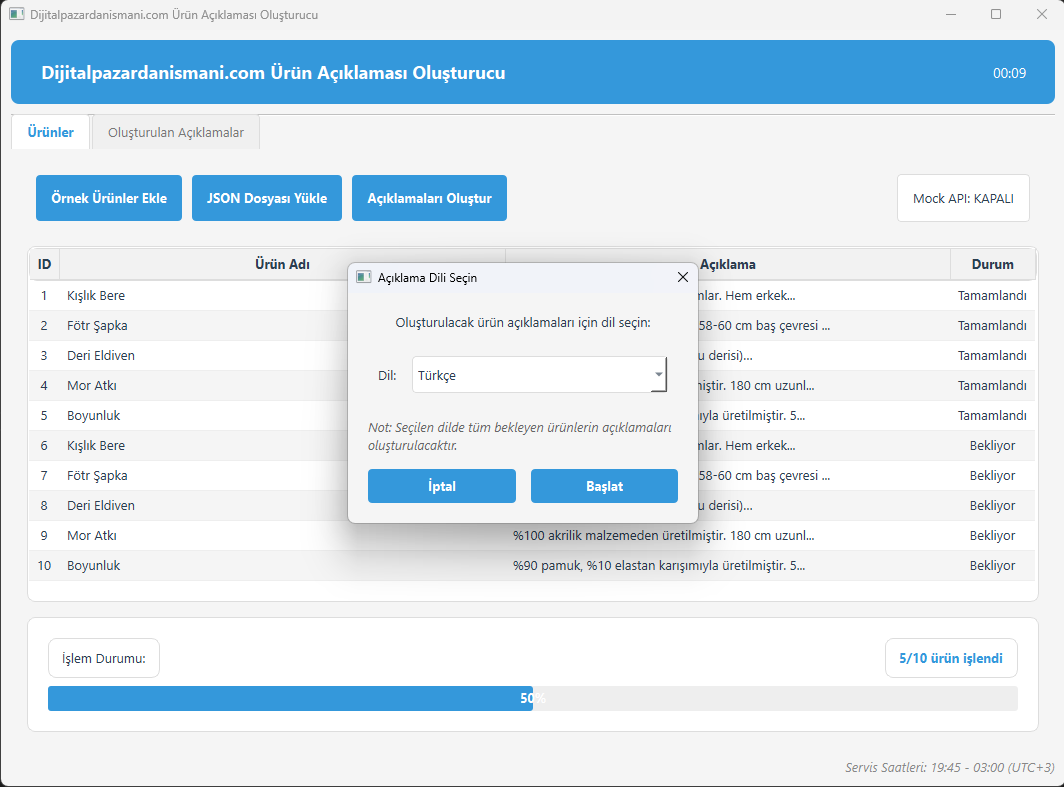
Task: Click the main window app icon
Action: (16, 14)
